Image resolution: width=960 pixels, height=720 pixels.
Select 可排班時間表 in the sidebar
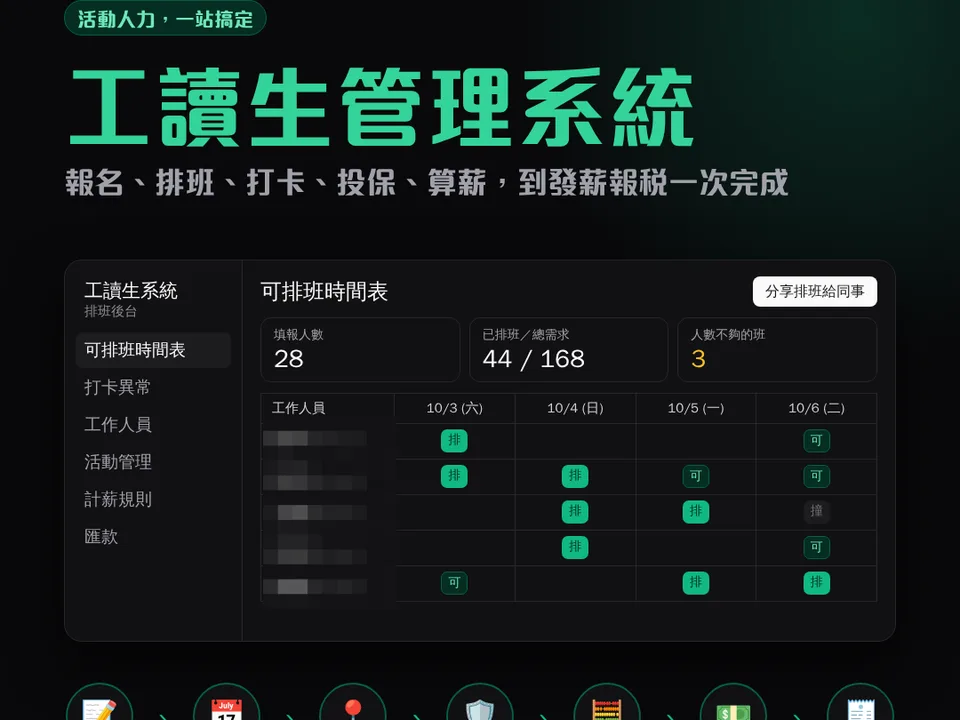click(x=153, y=350)
